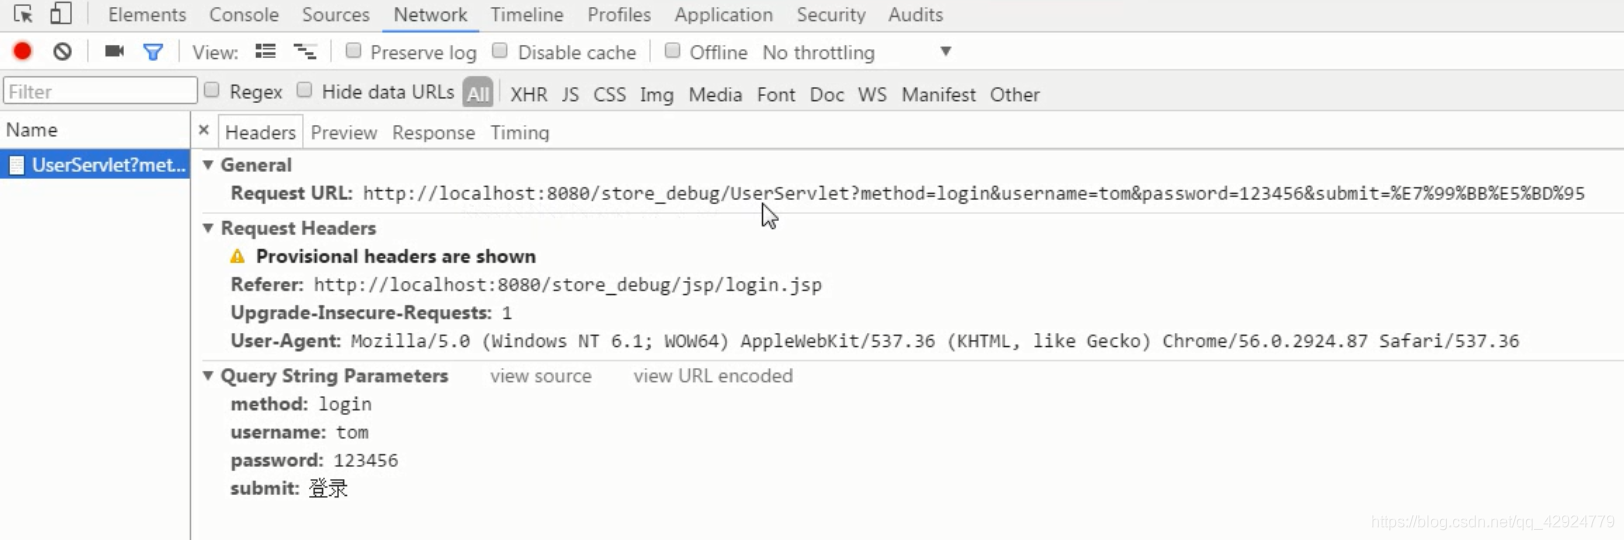Select the UserServlet request file icon
This screenshot has height=540, width=1624.
16,165
